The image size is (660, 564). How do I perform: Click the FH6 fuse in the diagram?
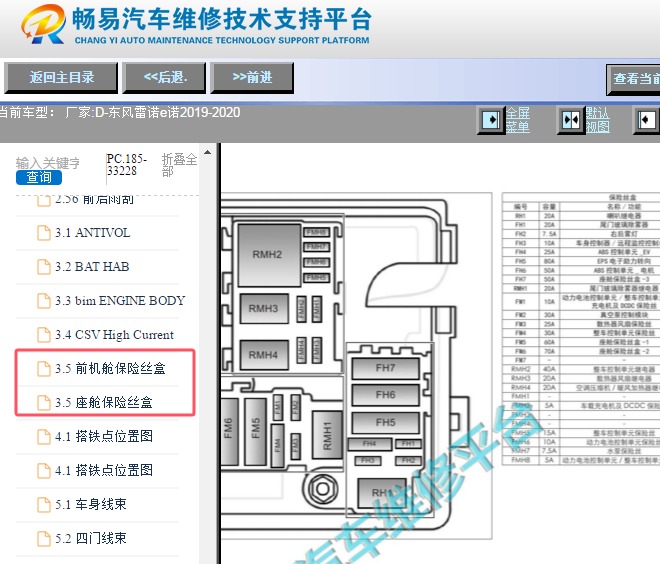tap(386, 395)
